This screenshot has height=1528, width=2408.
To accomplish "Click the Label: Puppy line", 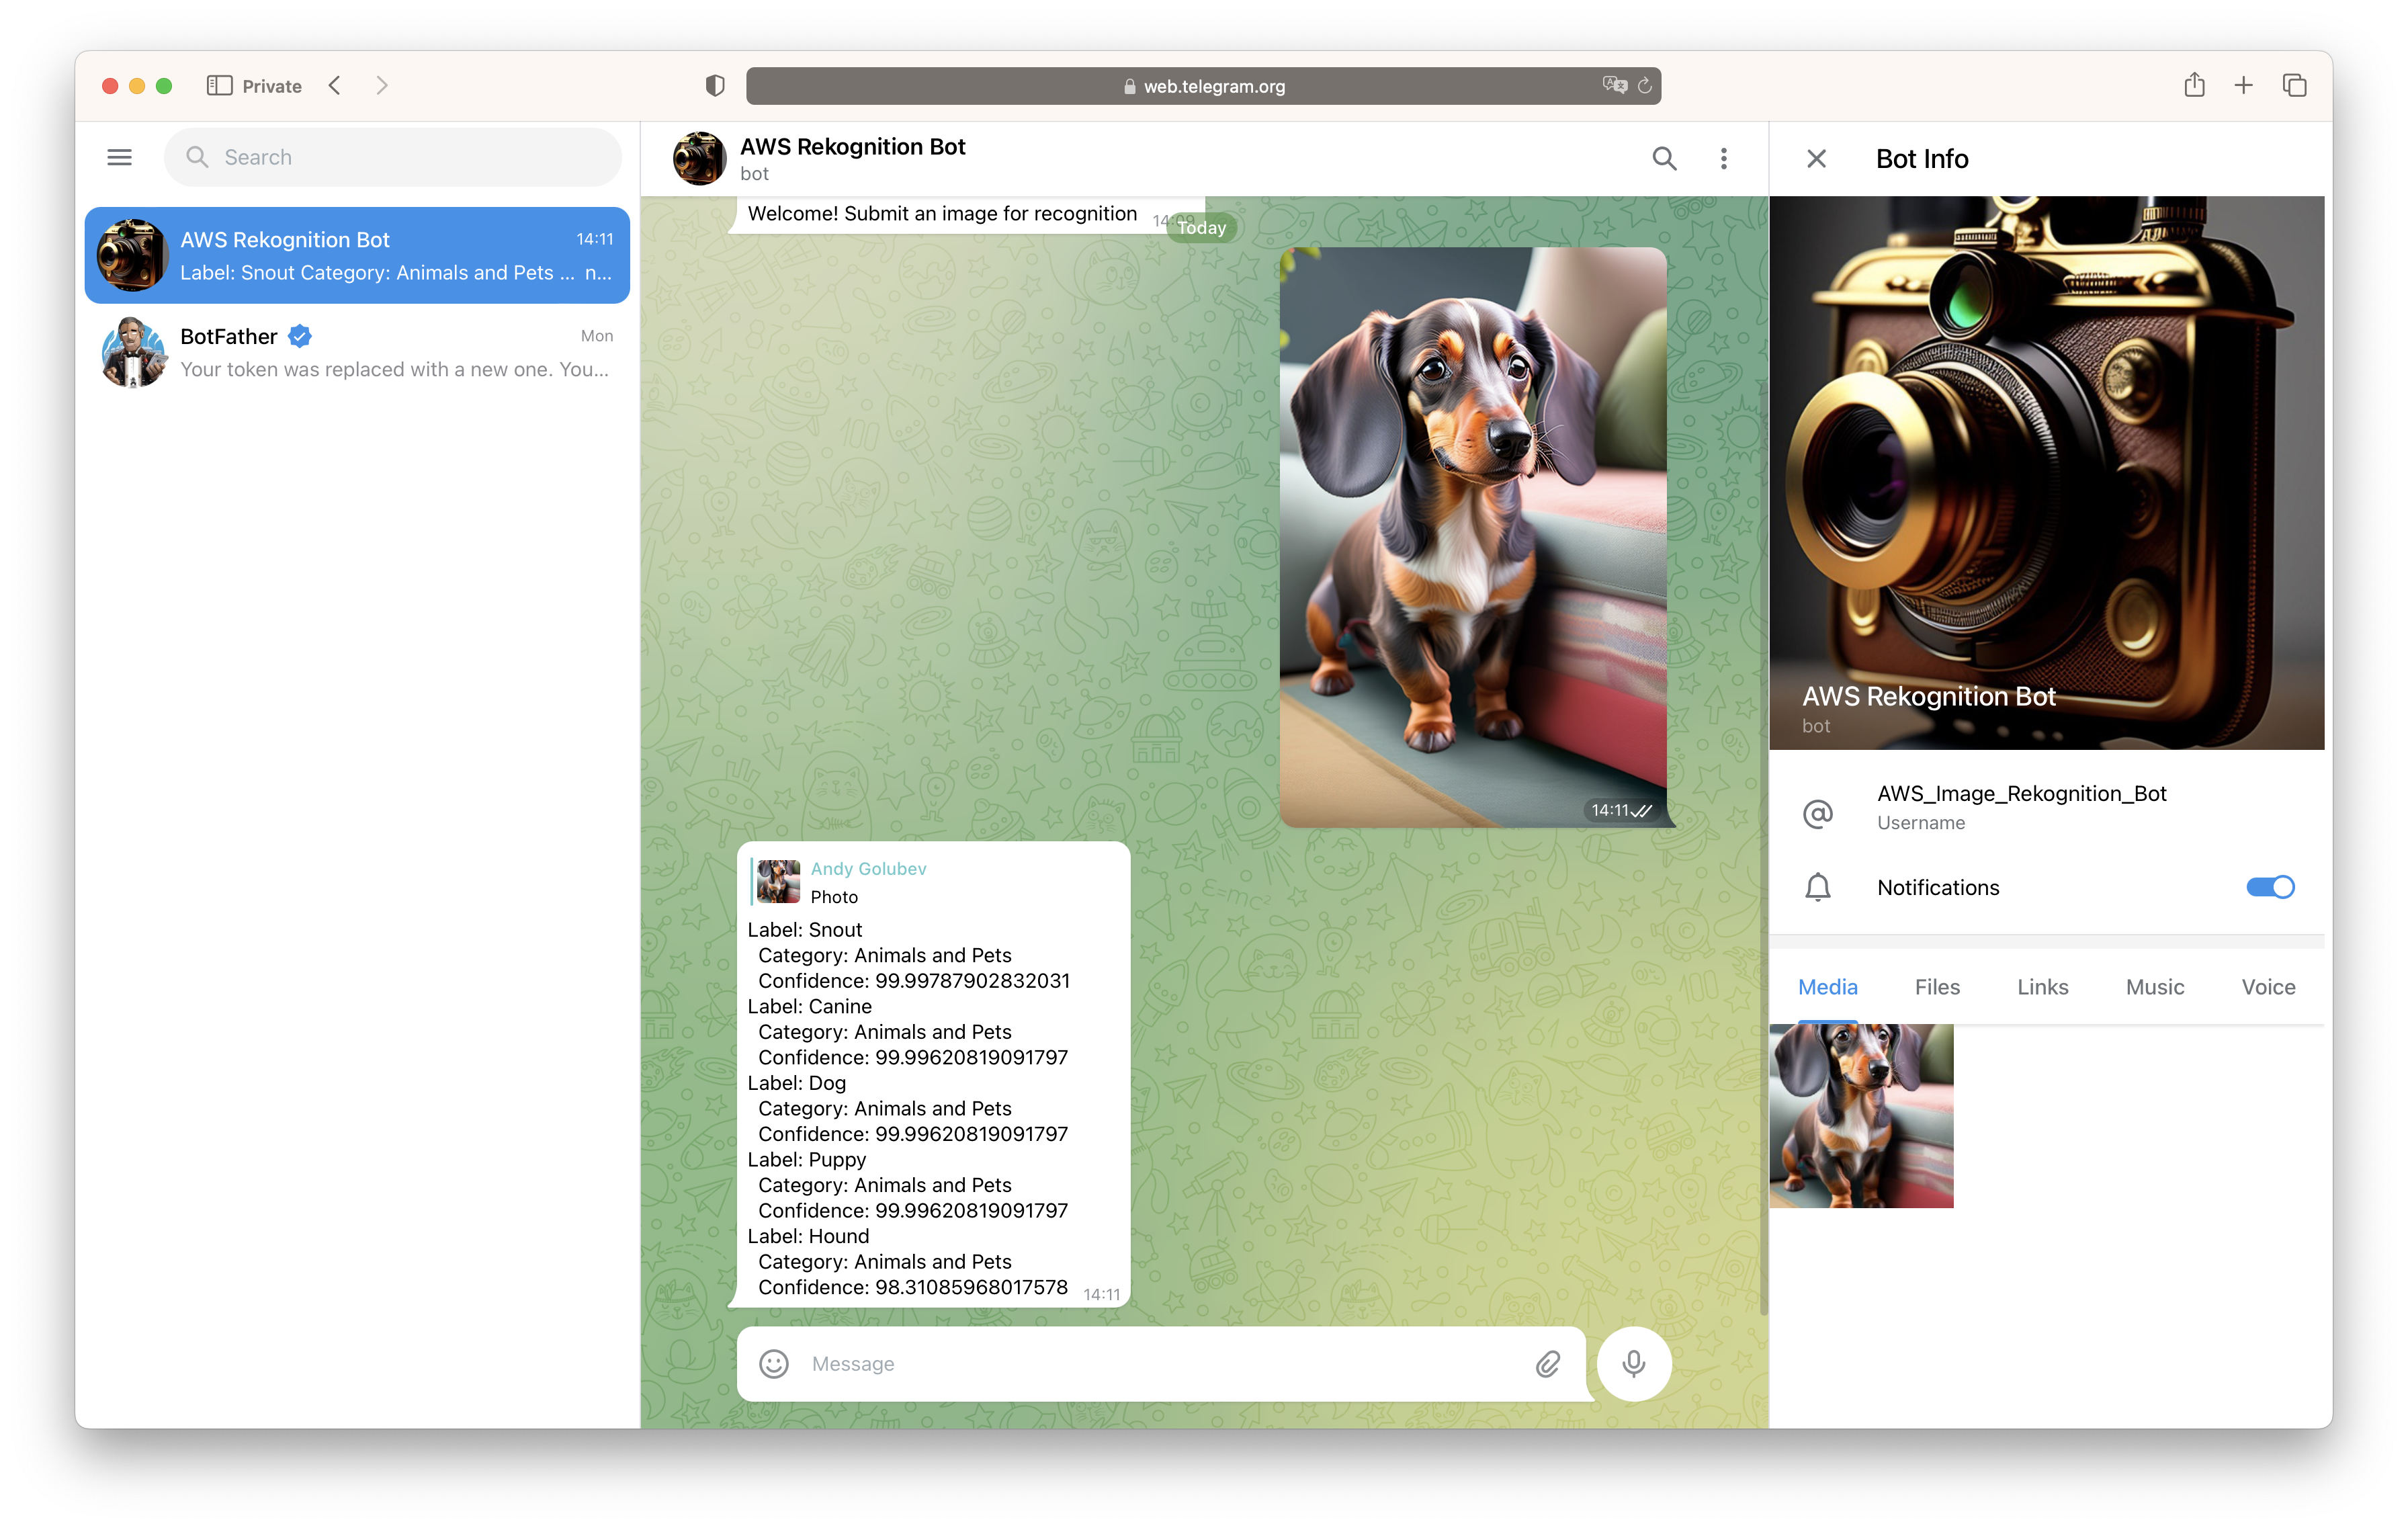I will pos(806,1159).
